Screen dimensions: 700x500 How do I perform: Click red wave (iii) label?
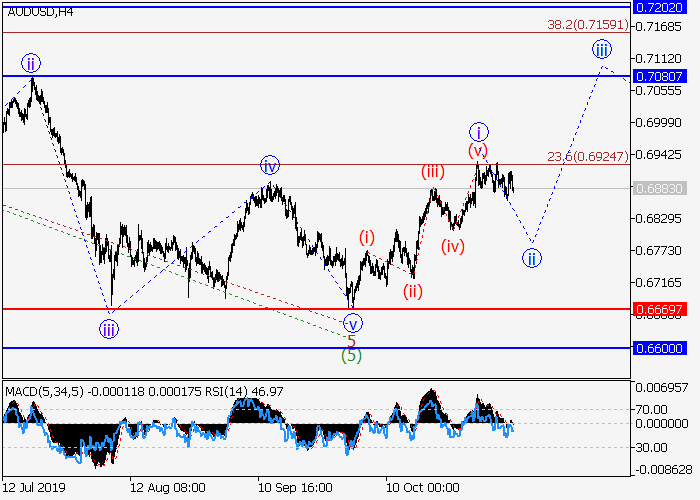432,171
